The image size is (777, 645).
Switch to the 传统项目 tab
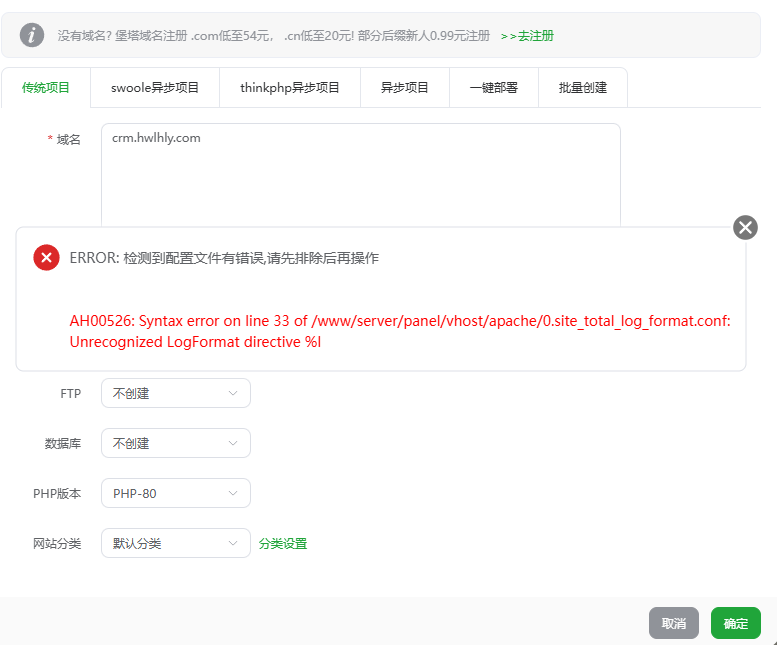pos(46,88)
